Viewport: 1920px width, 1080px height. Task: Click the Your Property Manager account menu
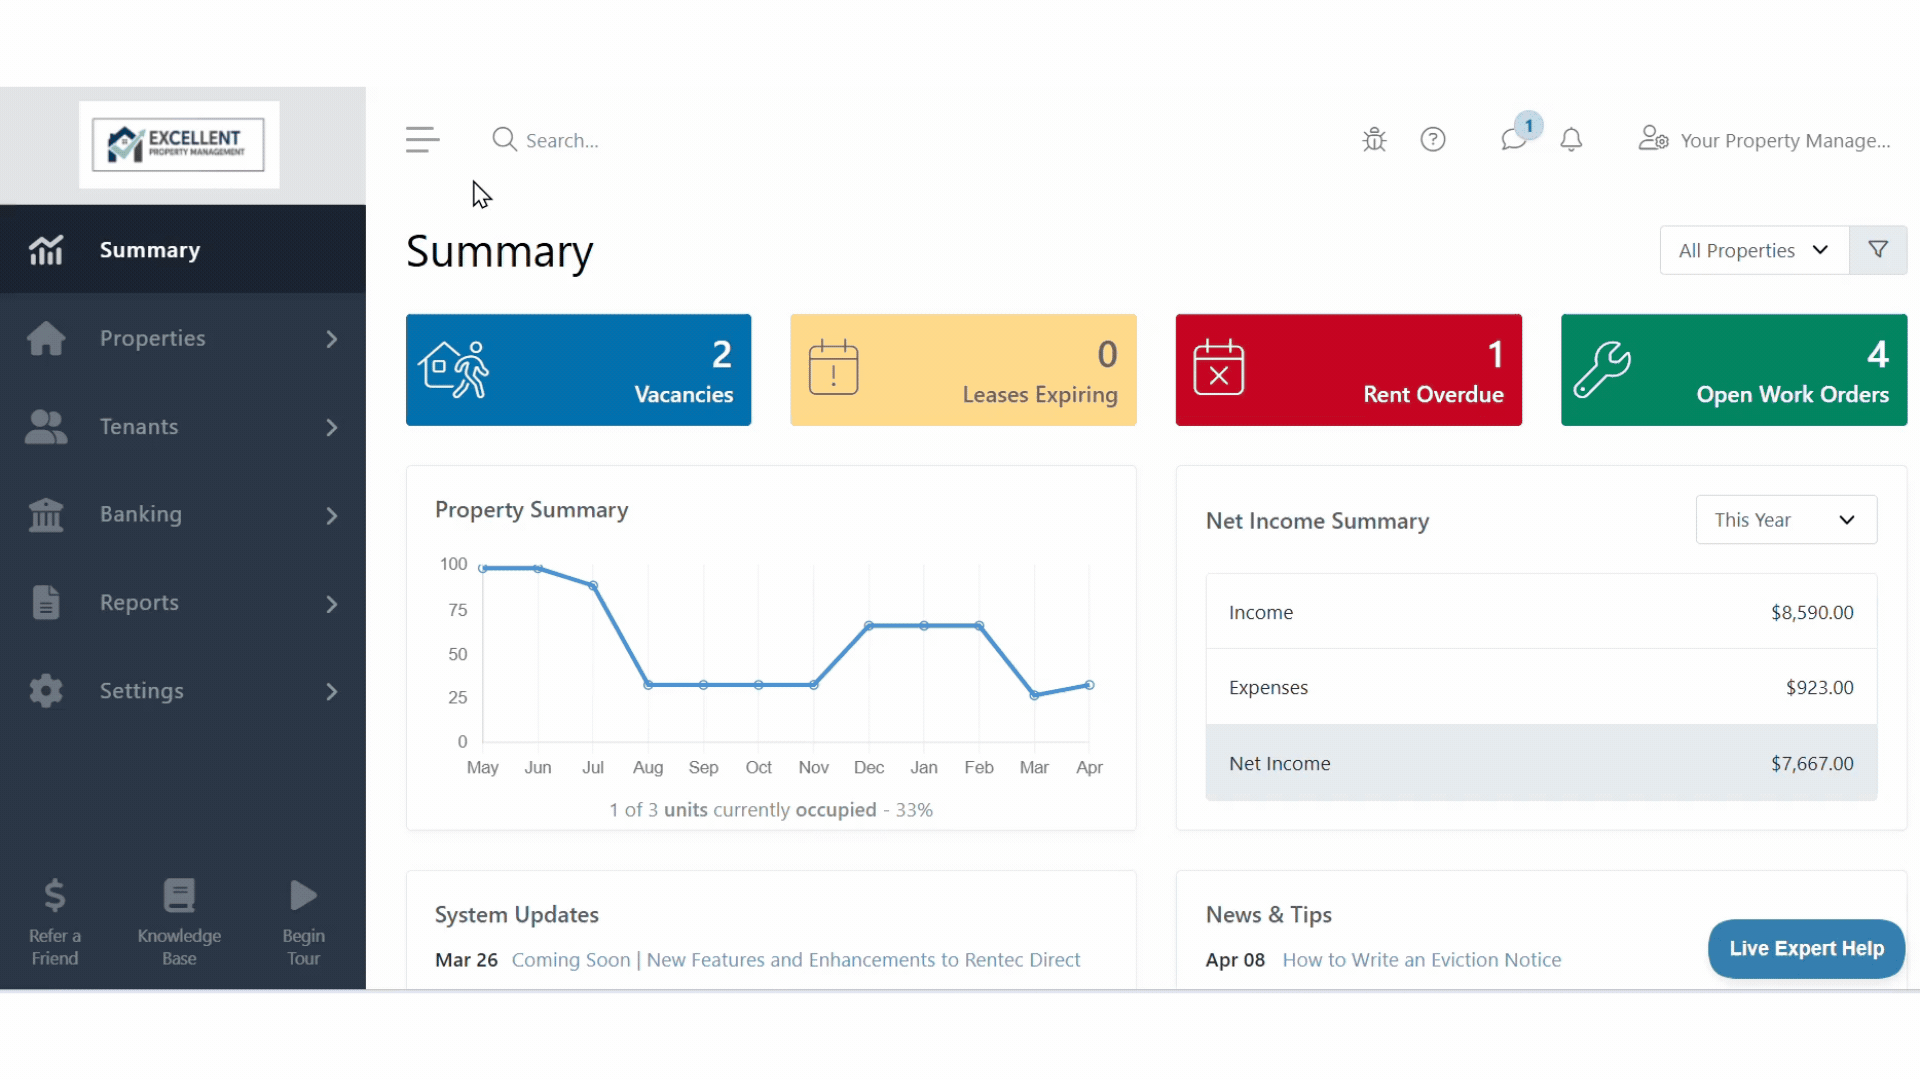point(1765,140)
